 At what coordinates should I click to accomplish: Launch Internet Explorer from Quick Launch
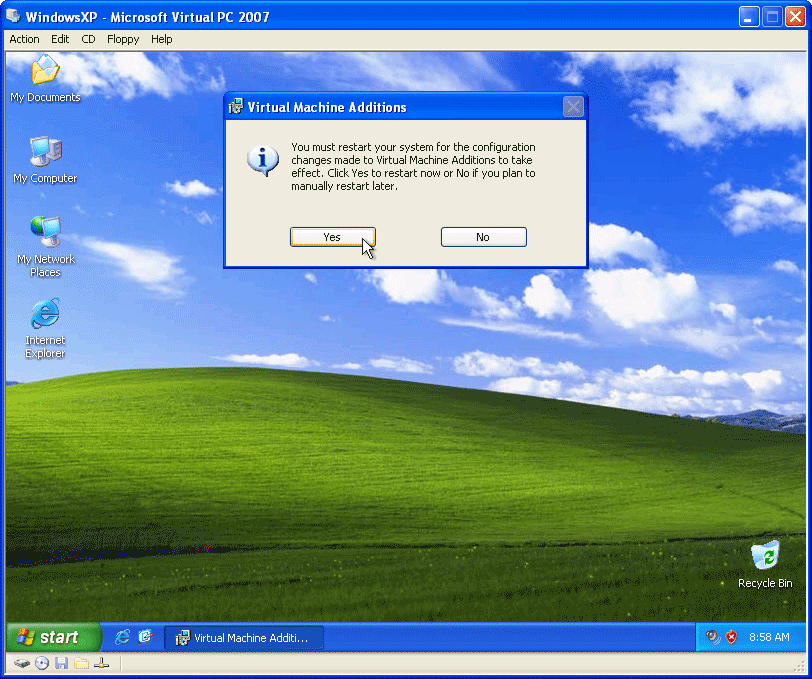[x=123, y=637]
